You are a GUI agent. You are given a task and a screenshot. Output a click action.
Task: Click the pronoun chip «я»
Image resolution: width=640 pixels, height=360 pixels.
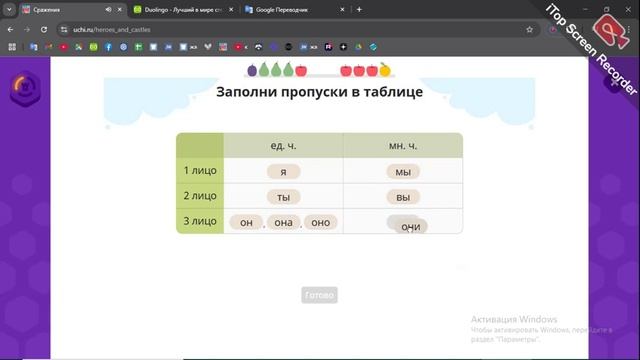coord(284,172)
